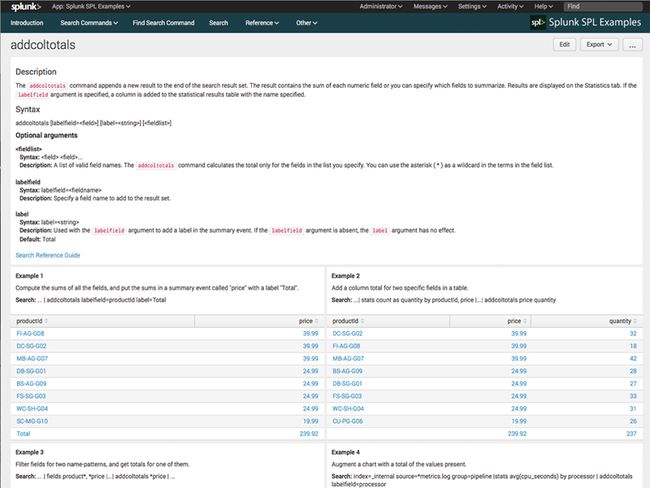Click DC-SG-G02 in Example 1 table

click(x=32, y=346)
